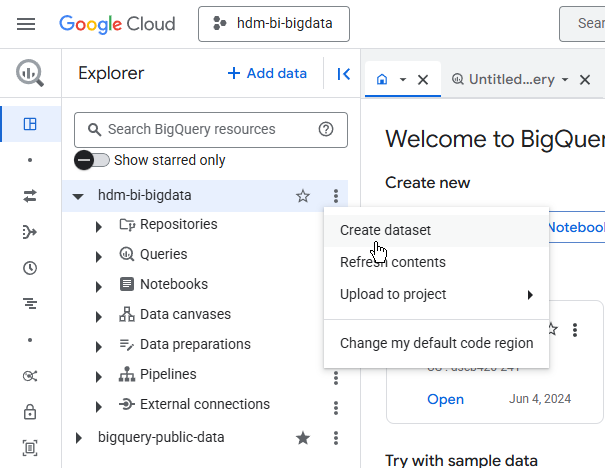
Task: Select the bigquery-public-data project label
Action: (x=161, y=437)
